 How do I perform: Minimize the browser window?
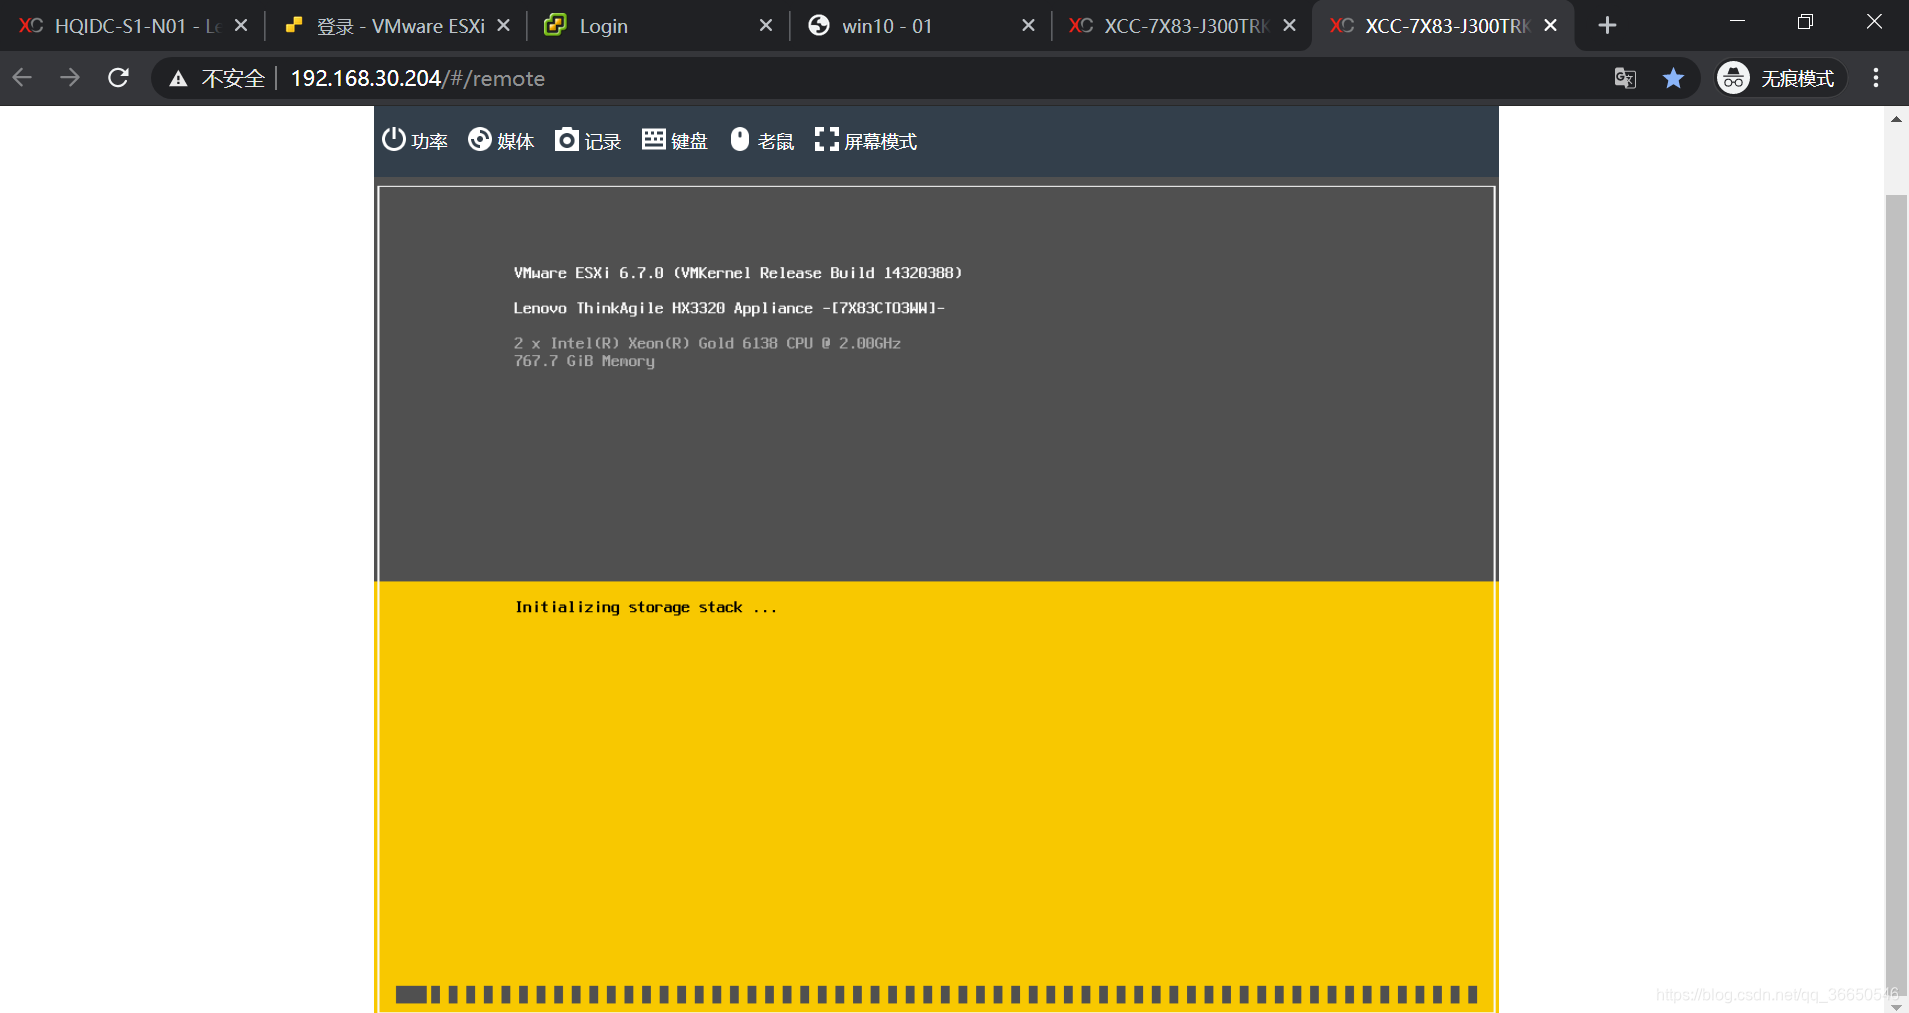coord(1737,22)
